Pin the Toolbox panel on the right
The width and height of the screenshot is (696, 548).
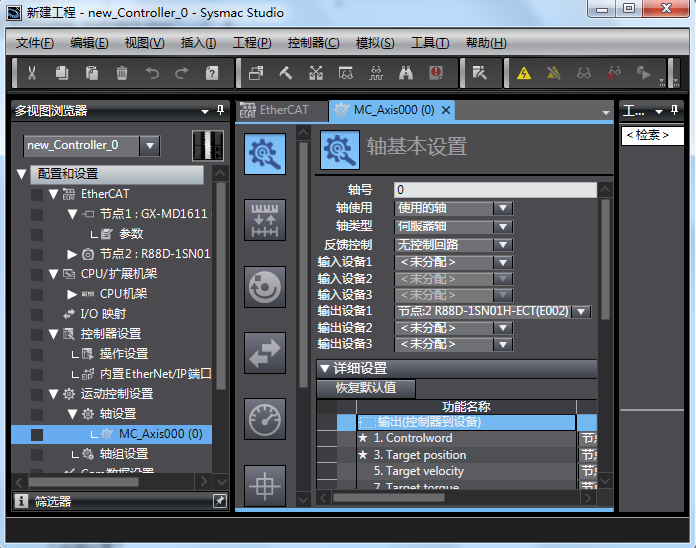pos(674,110)
